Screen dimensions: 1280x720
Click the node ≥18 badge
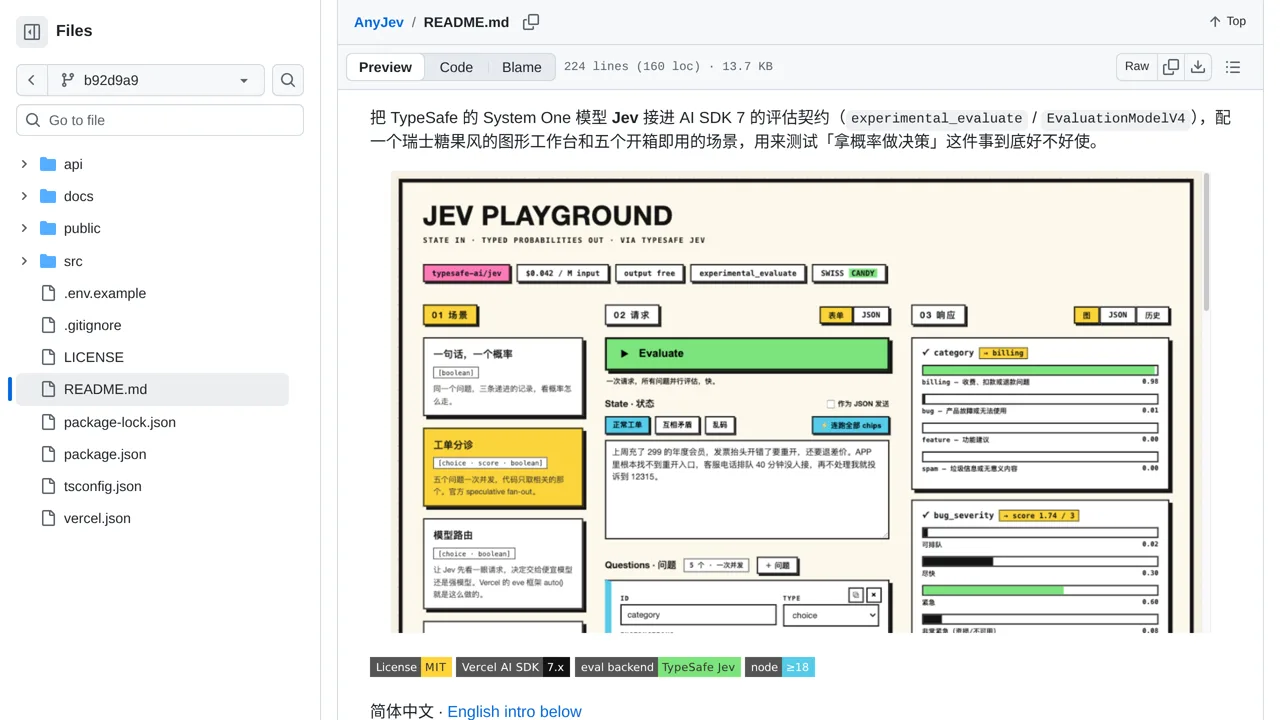tap(780, 667)
